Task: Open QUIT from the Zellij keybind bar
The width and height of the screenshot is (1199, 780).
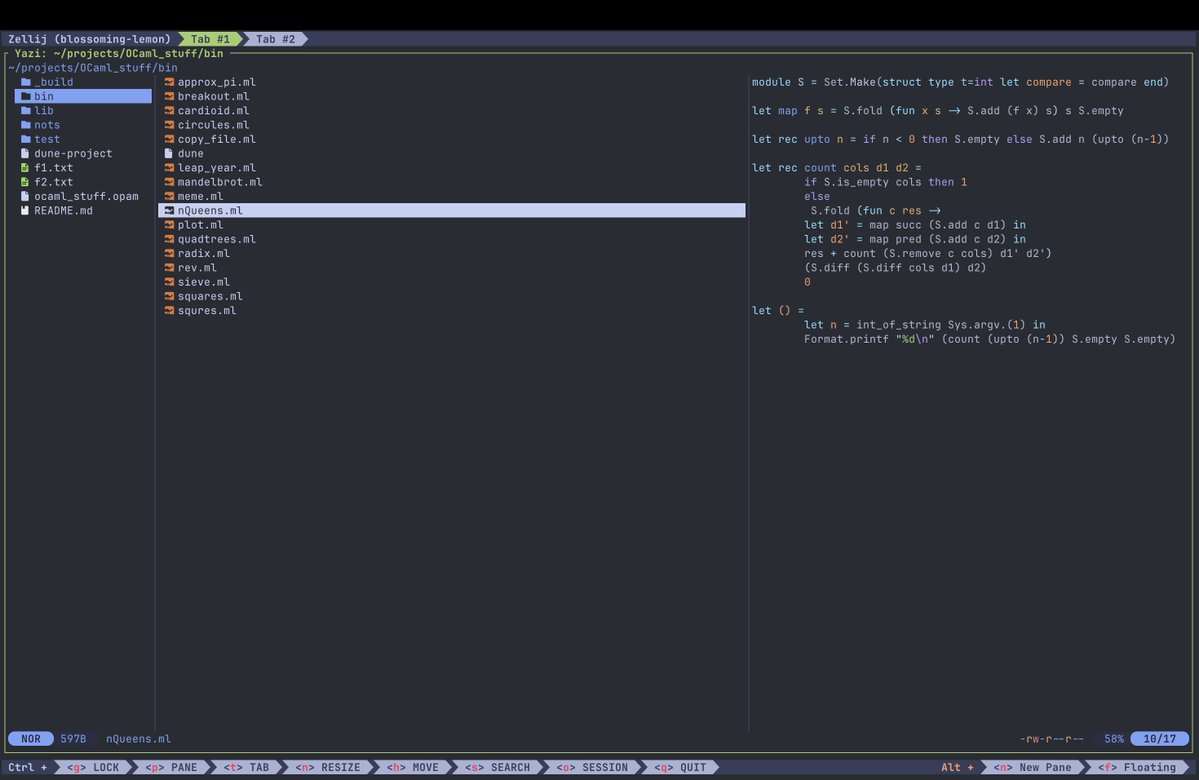Action: click(686, 766)
